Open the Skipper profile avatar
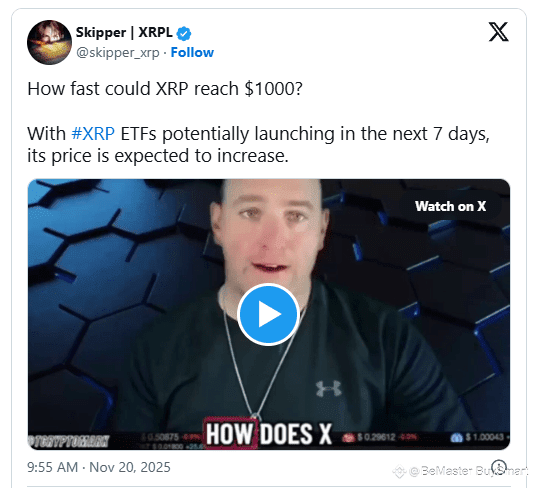Image resolution: width=536 pixels, height=488 pixels. (x=50, y=42)
